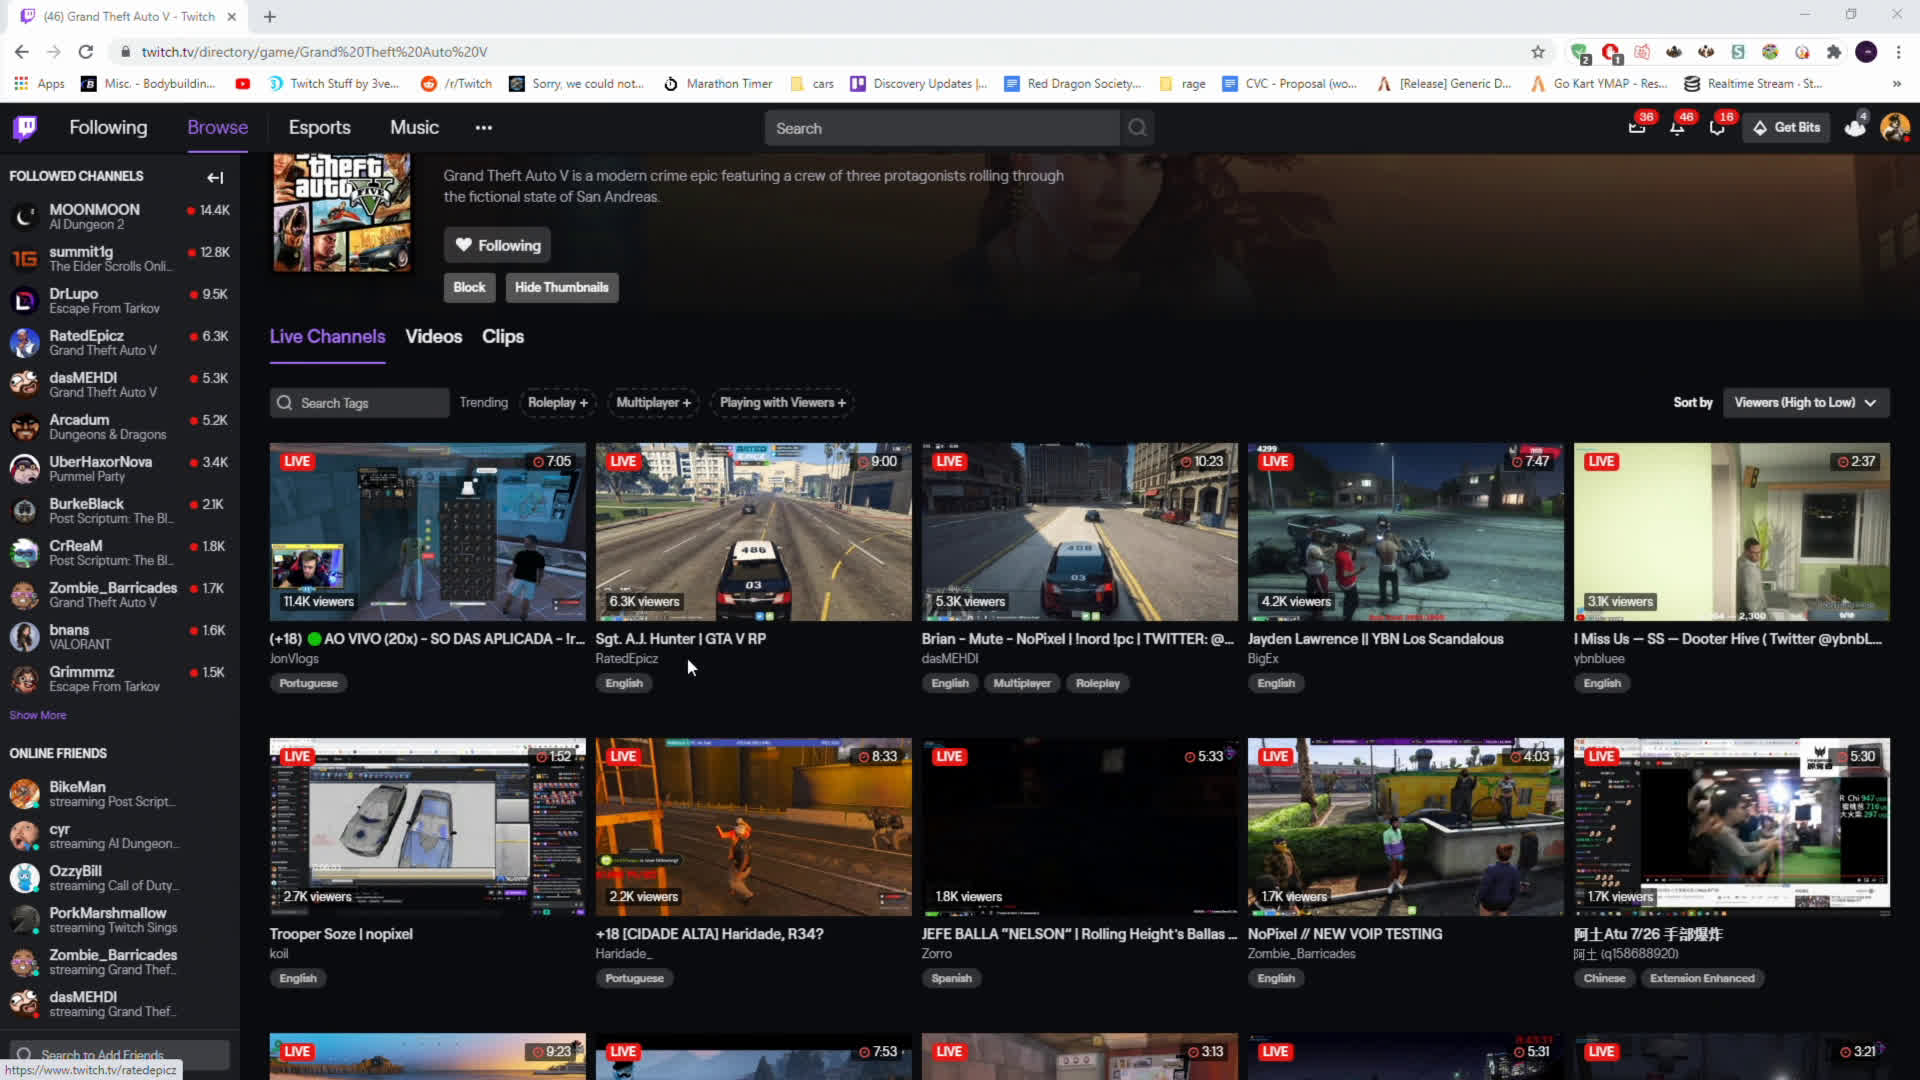Click the search magnifier button

tap(1137, 128)
